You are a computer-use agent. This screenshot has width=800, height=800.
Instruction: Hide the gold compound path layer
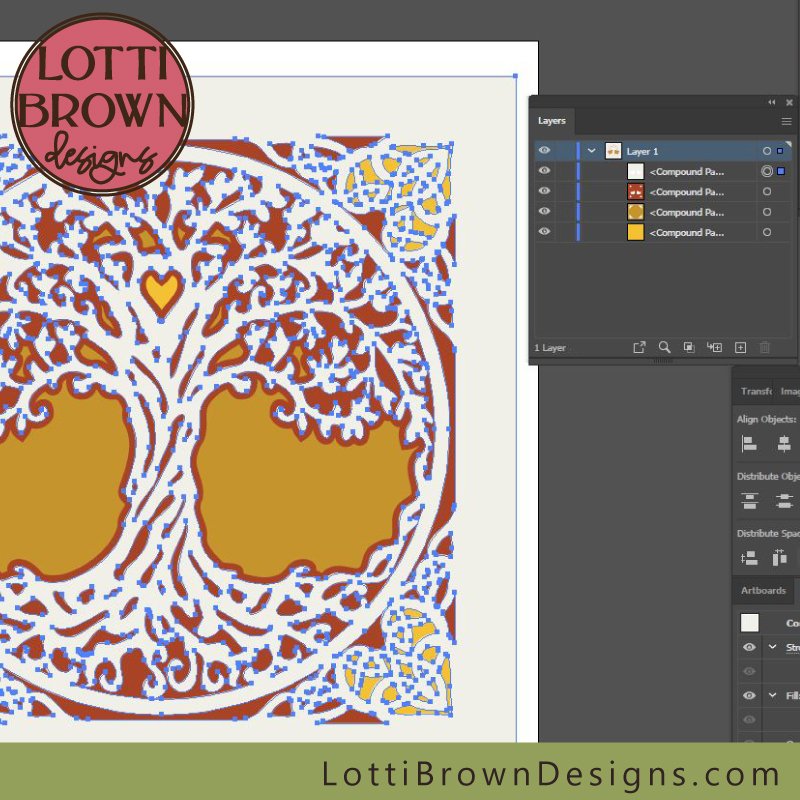(x=544, y=211)
